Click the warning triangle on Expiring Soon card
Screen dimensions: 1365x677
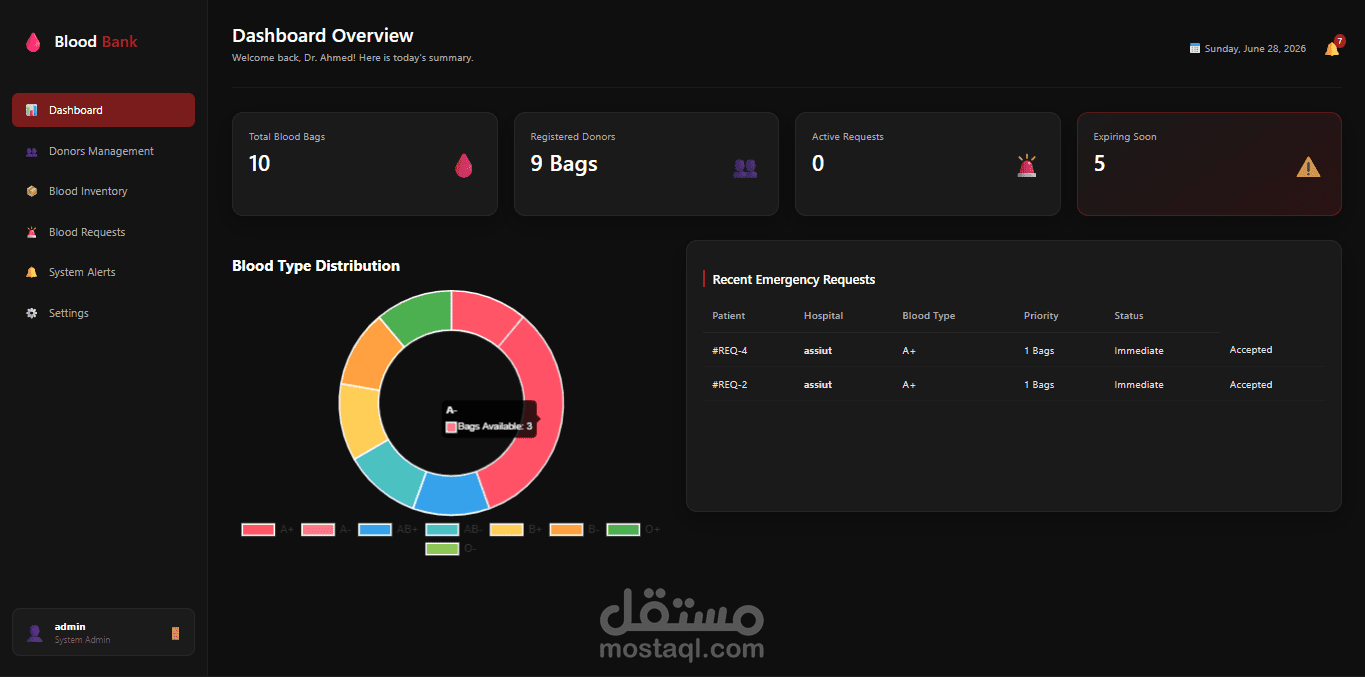[1308, 167]
